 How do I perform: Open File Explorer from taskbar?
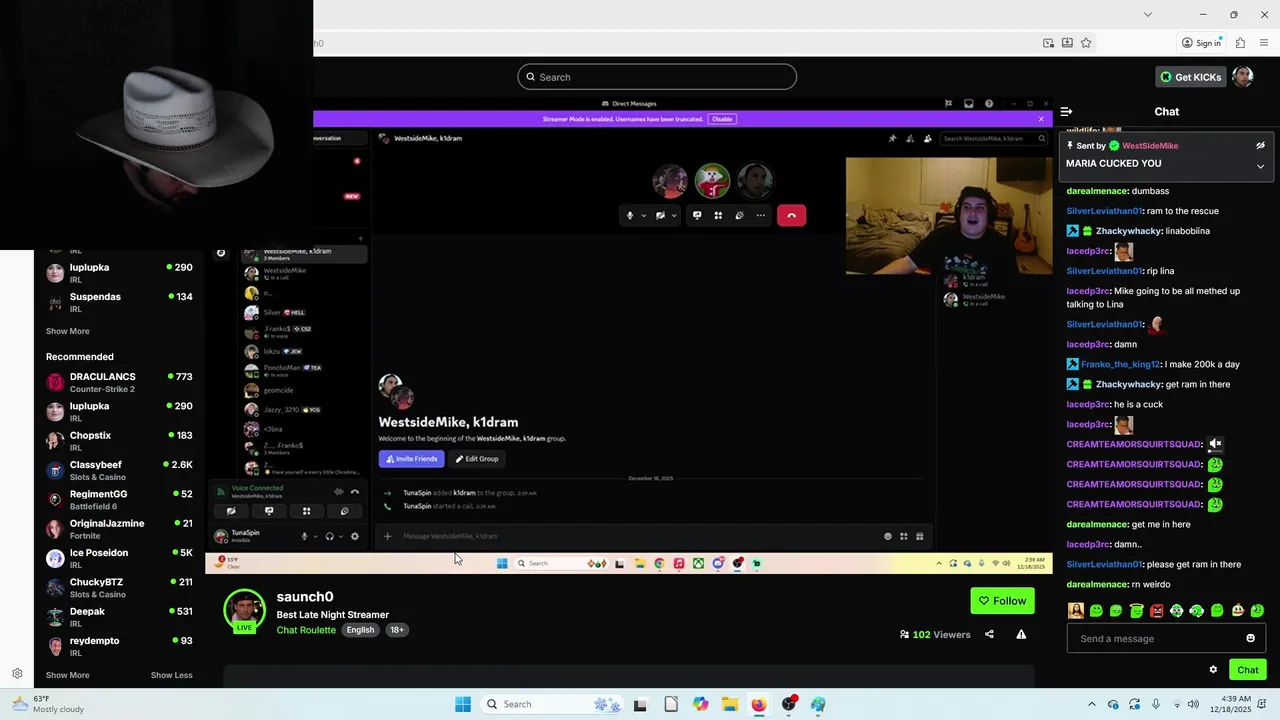(x=730, y=704)
